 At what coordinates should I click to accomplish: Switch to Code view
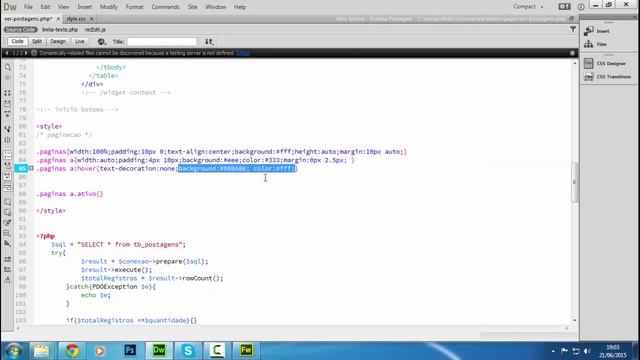click(18, 42)
